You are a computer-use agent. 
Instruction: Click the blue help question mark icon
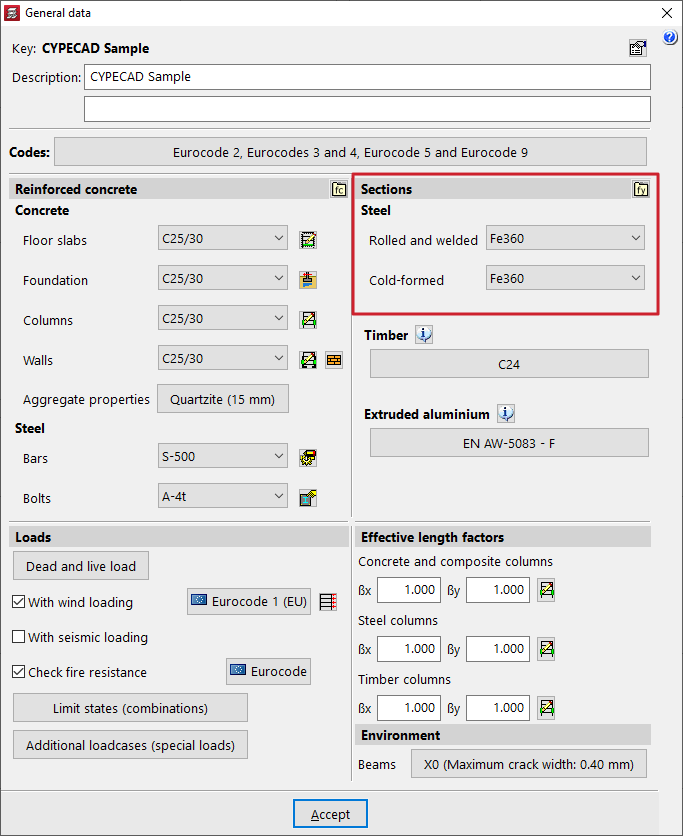[x=670, y=38]
